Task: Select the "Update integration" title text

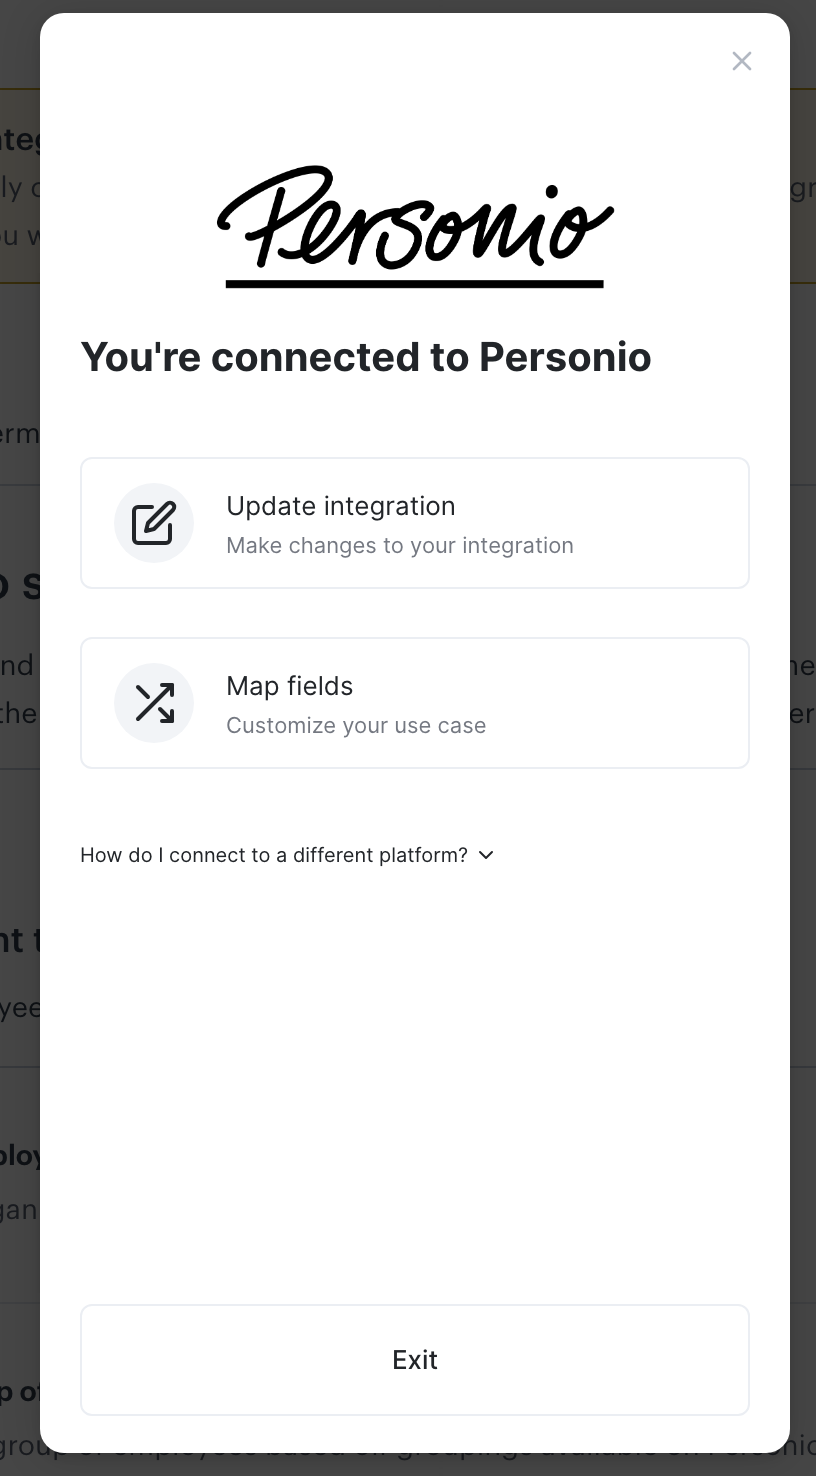Action: click(341, 506)
